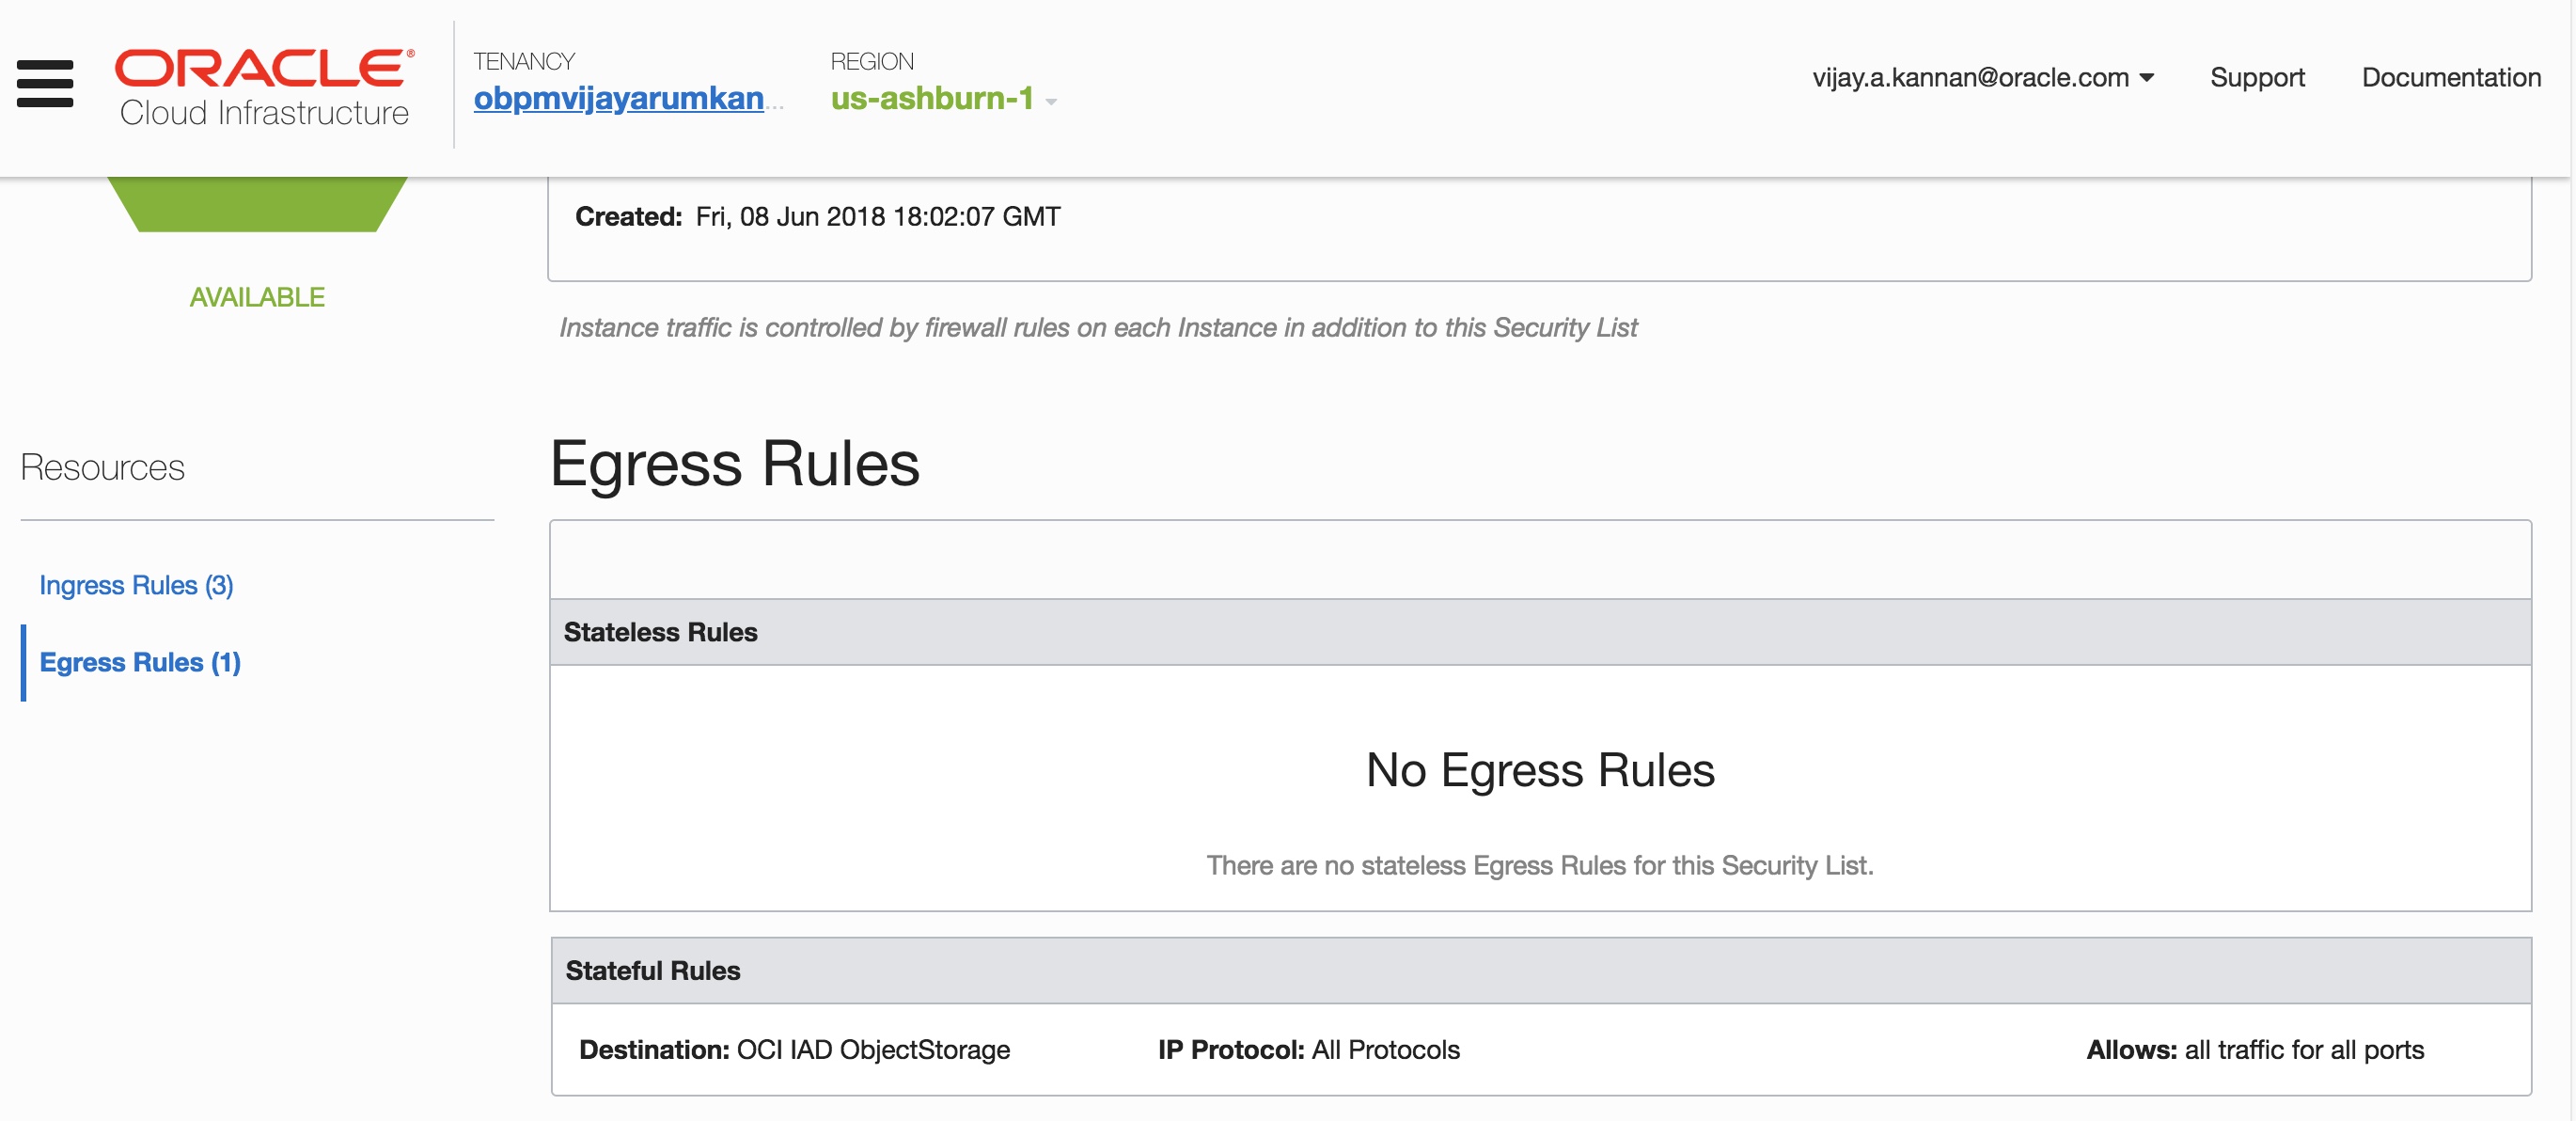
Task: Click the AVAILABLE status label
Action: pyautogui.click(x=257, y=297)
